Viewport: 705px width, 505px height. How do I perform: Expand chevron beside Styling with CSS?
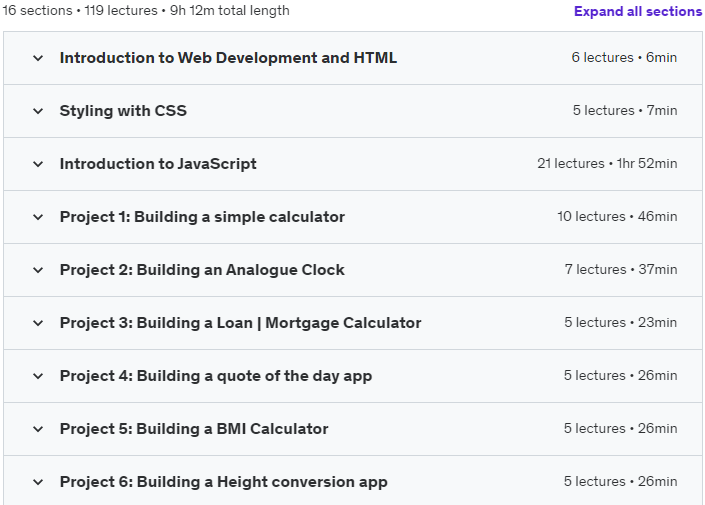(38, 111)
